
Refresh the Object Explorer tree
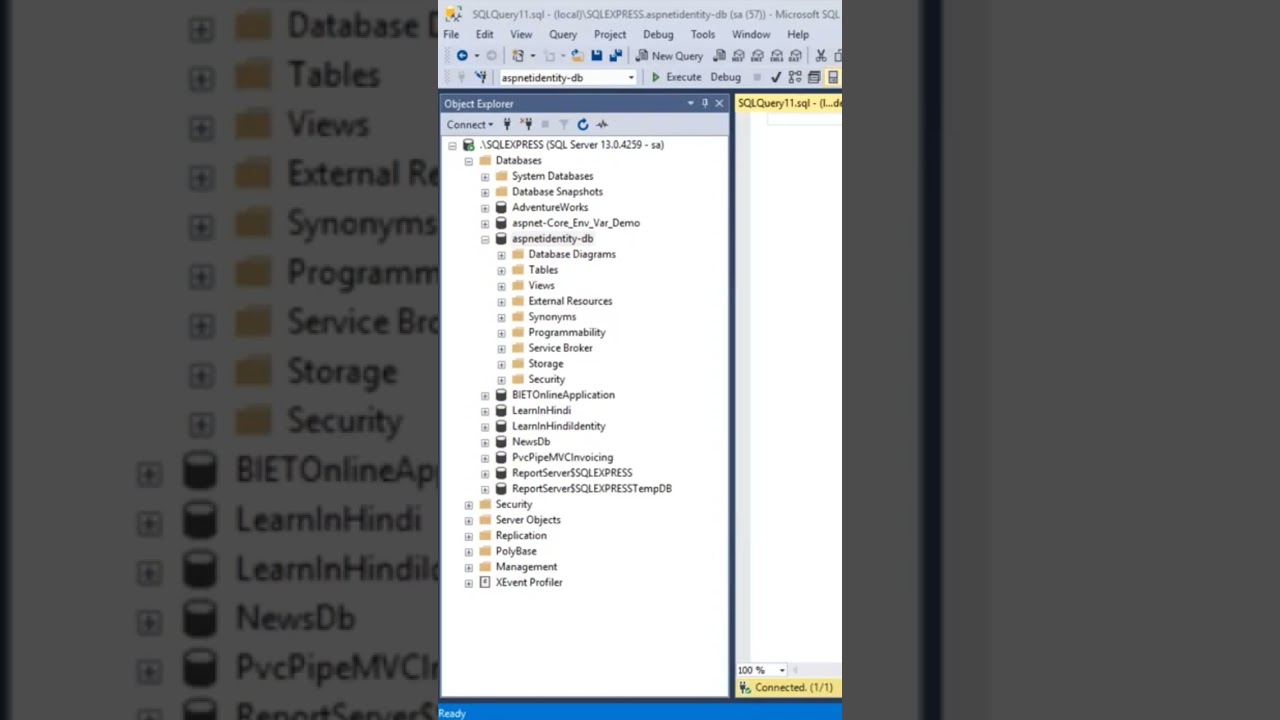583,125
